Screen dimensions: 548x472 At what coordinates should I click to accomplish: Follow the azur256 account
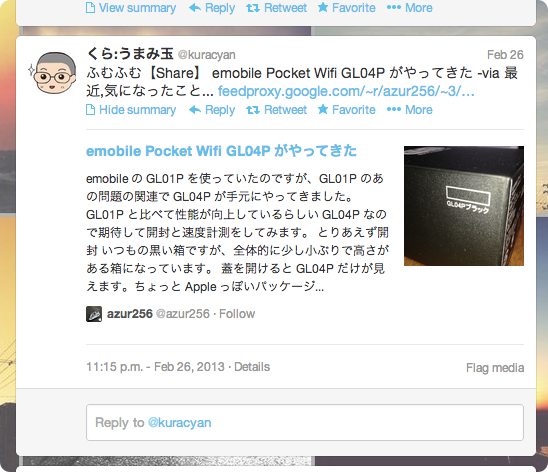[x=237, y=314]
